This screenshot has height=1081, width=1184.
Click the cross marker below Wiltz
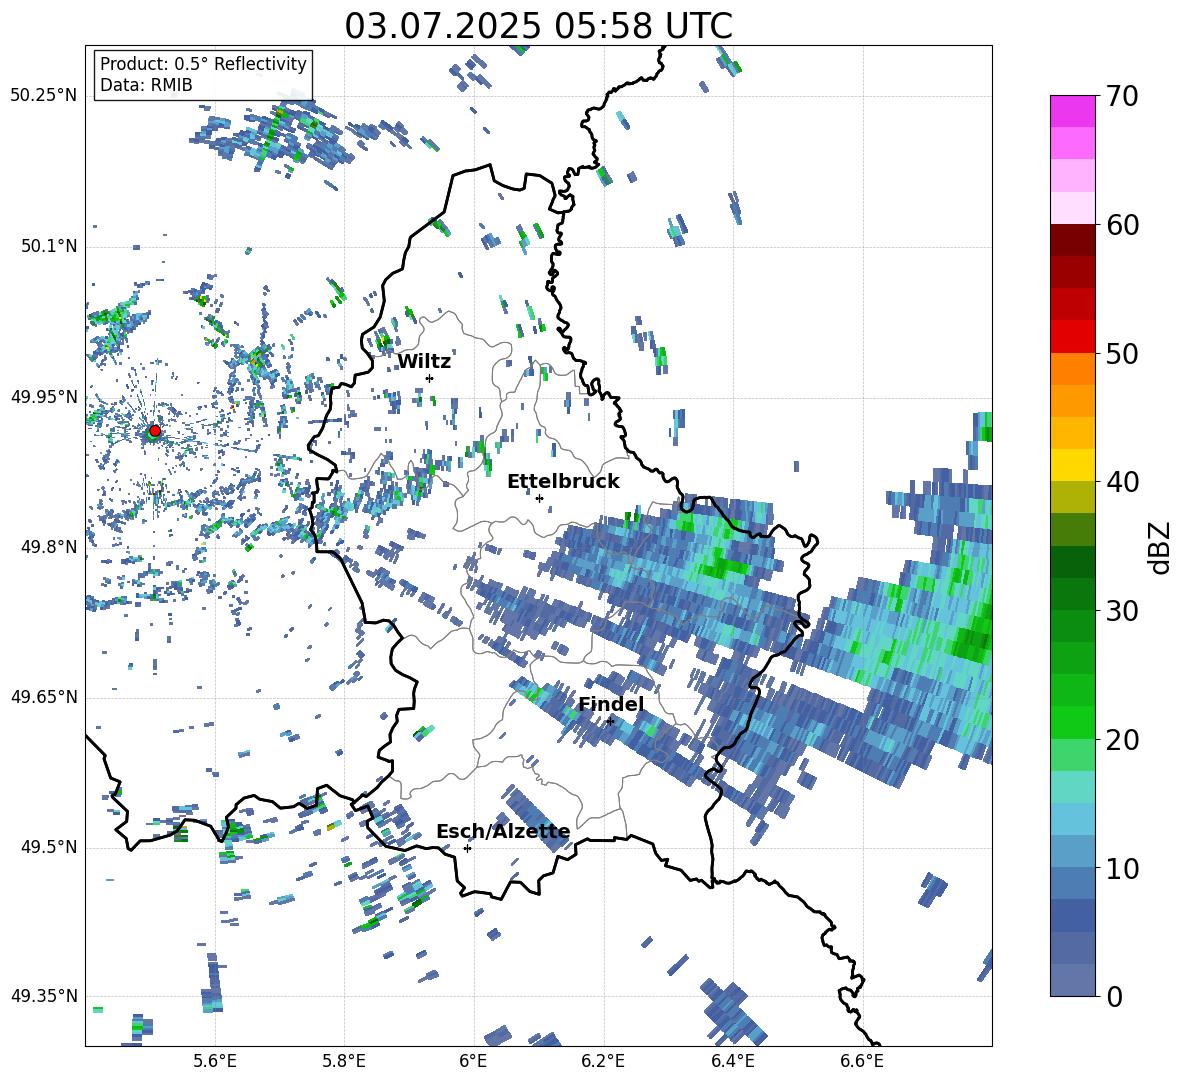click(430, 378)
